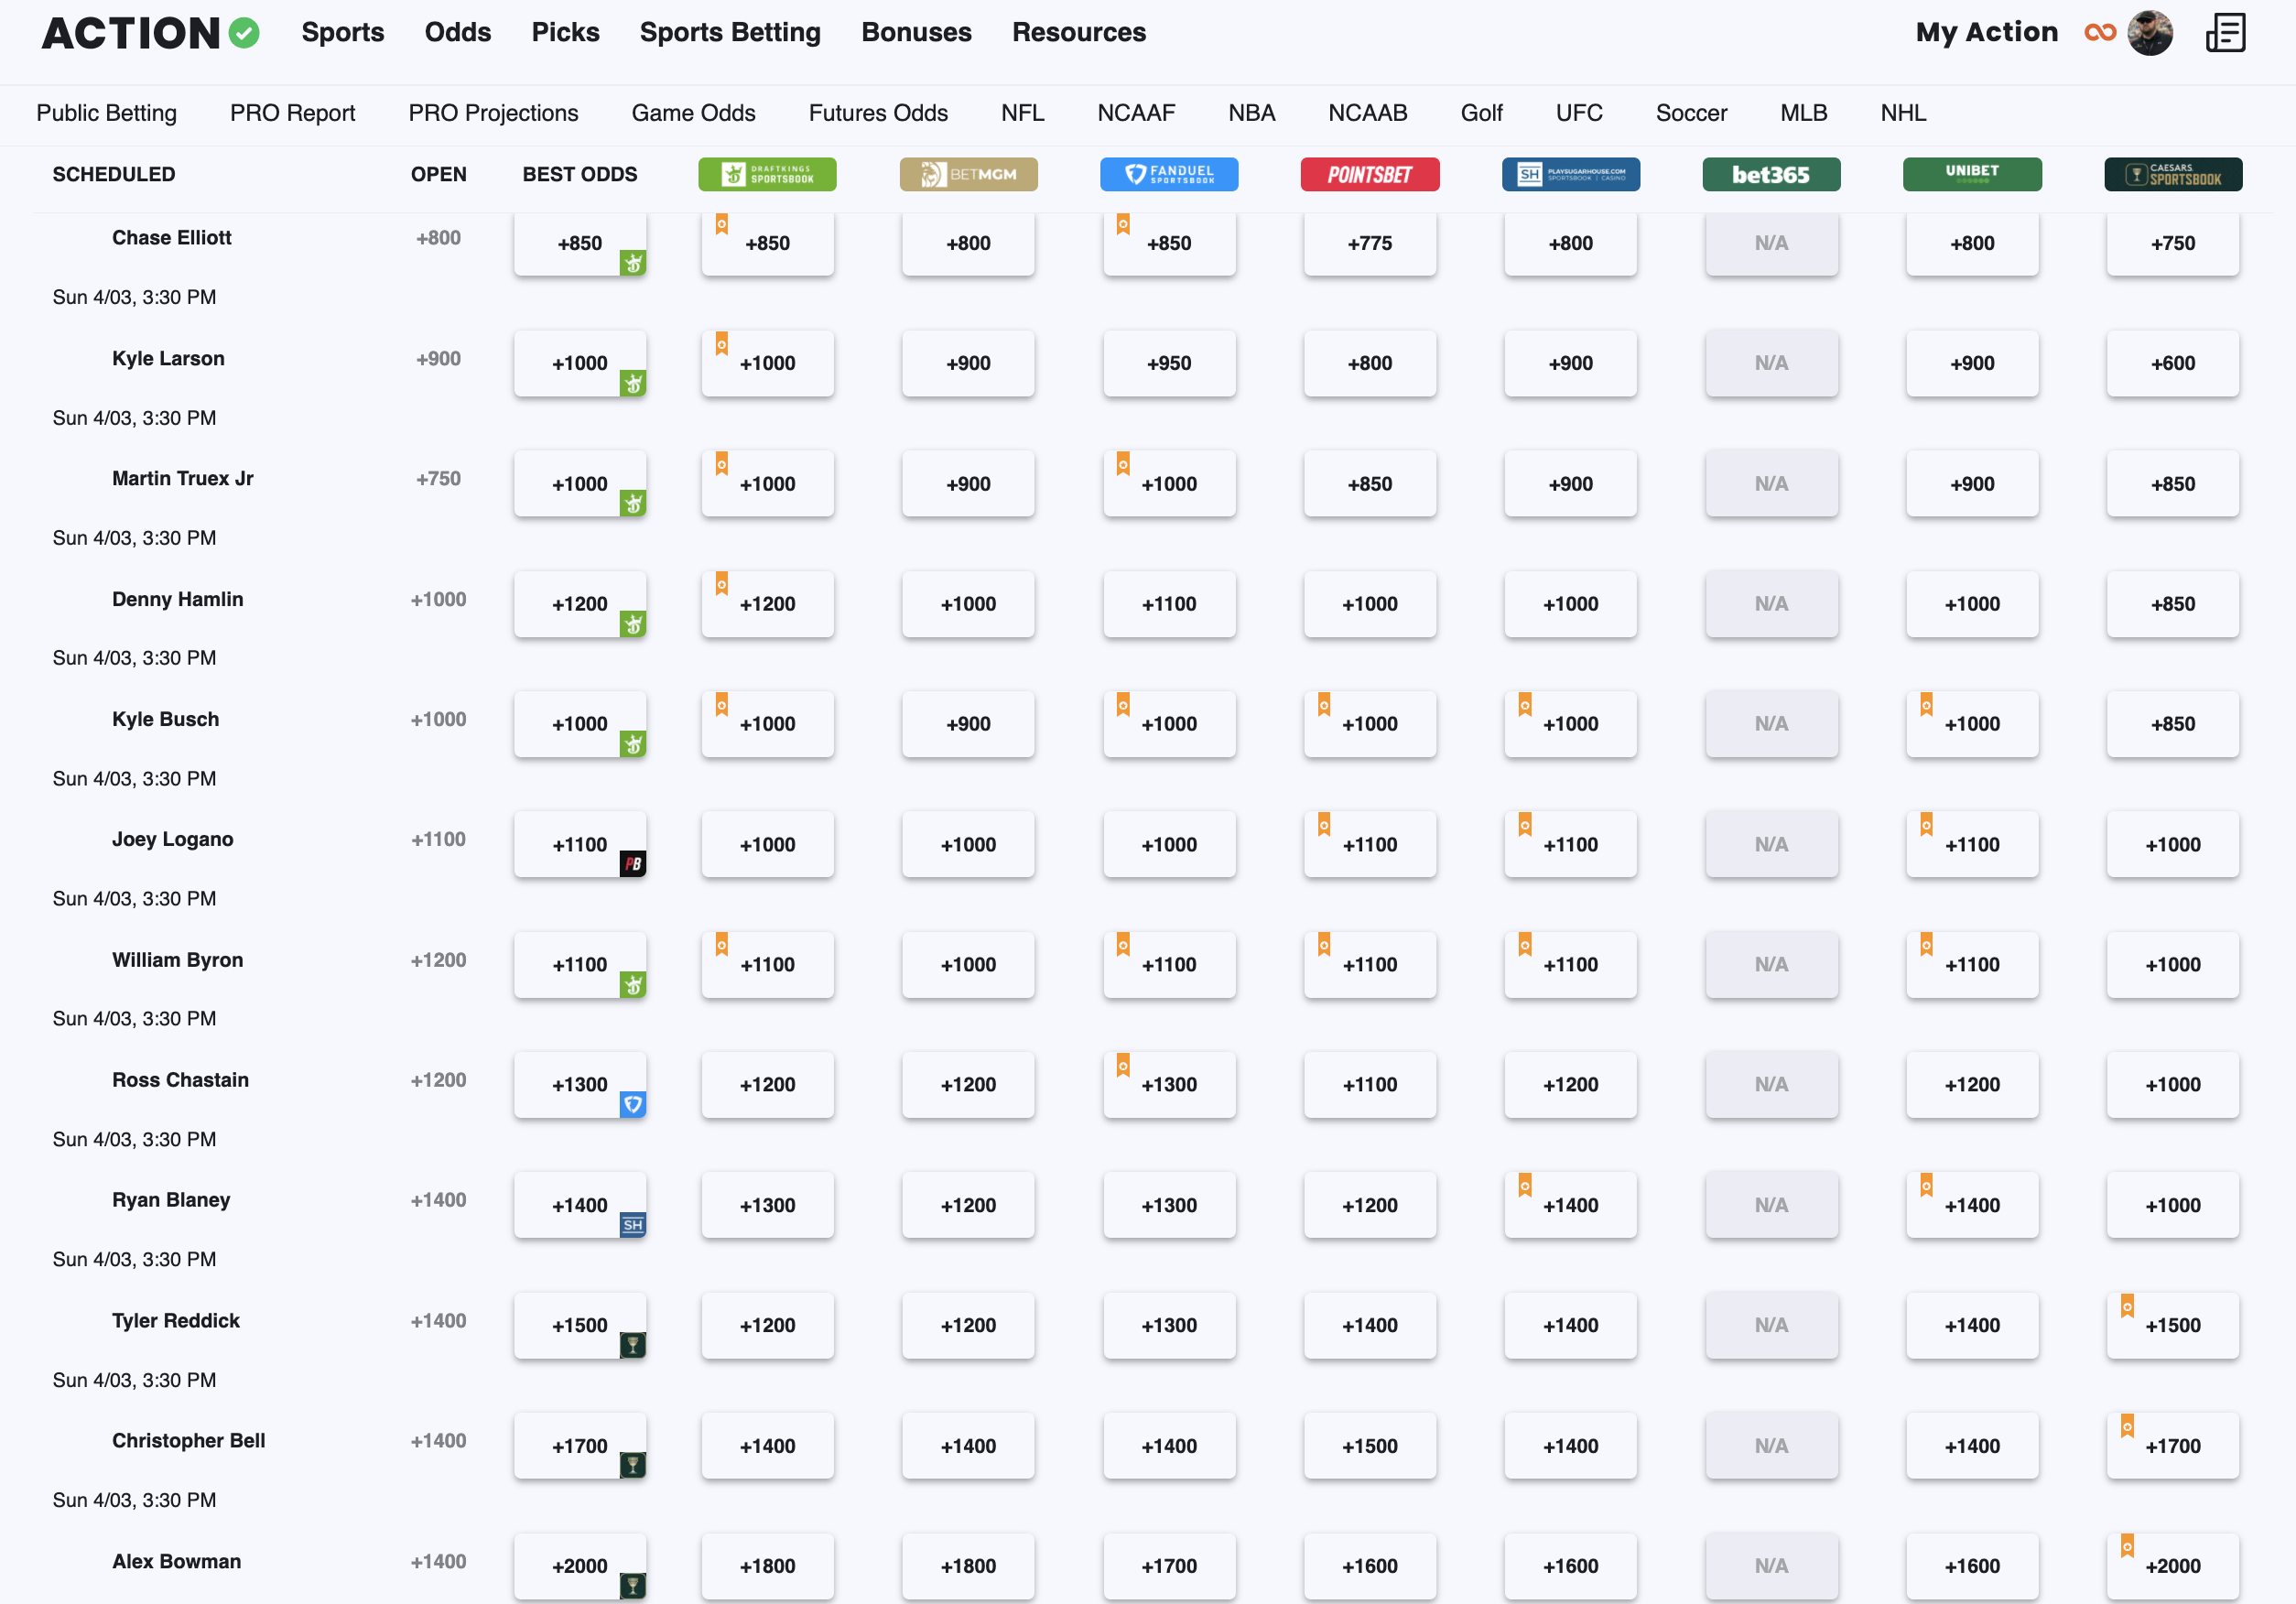Open the Sports menu
The width and height of the screenshot is (2296, 1604).
pos(343,33)
